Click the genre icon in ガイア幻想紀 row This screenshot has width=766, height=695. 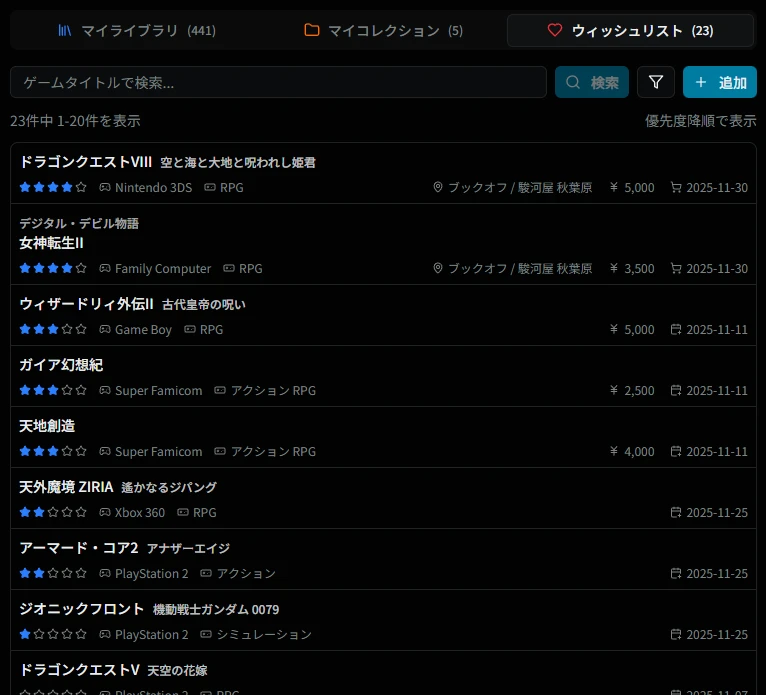coord(220,390)
